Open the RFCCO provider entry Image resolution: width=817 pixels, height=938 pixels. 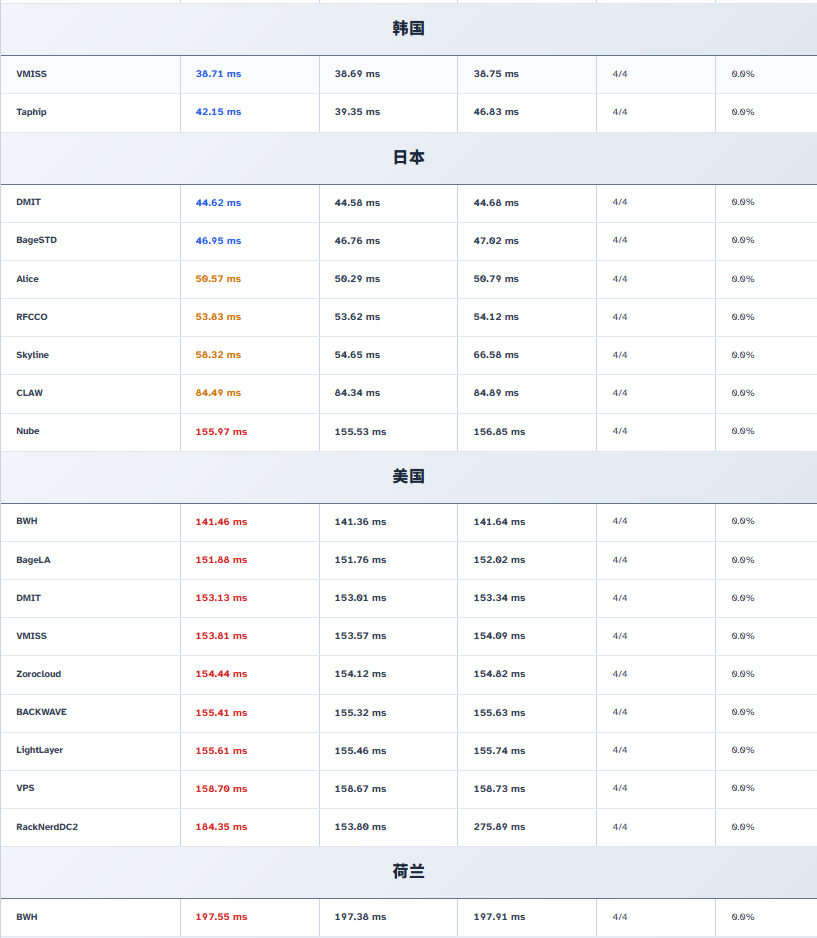tap(32, 317)
